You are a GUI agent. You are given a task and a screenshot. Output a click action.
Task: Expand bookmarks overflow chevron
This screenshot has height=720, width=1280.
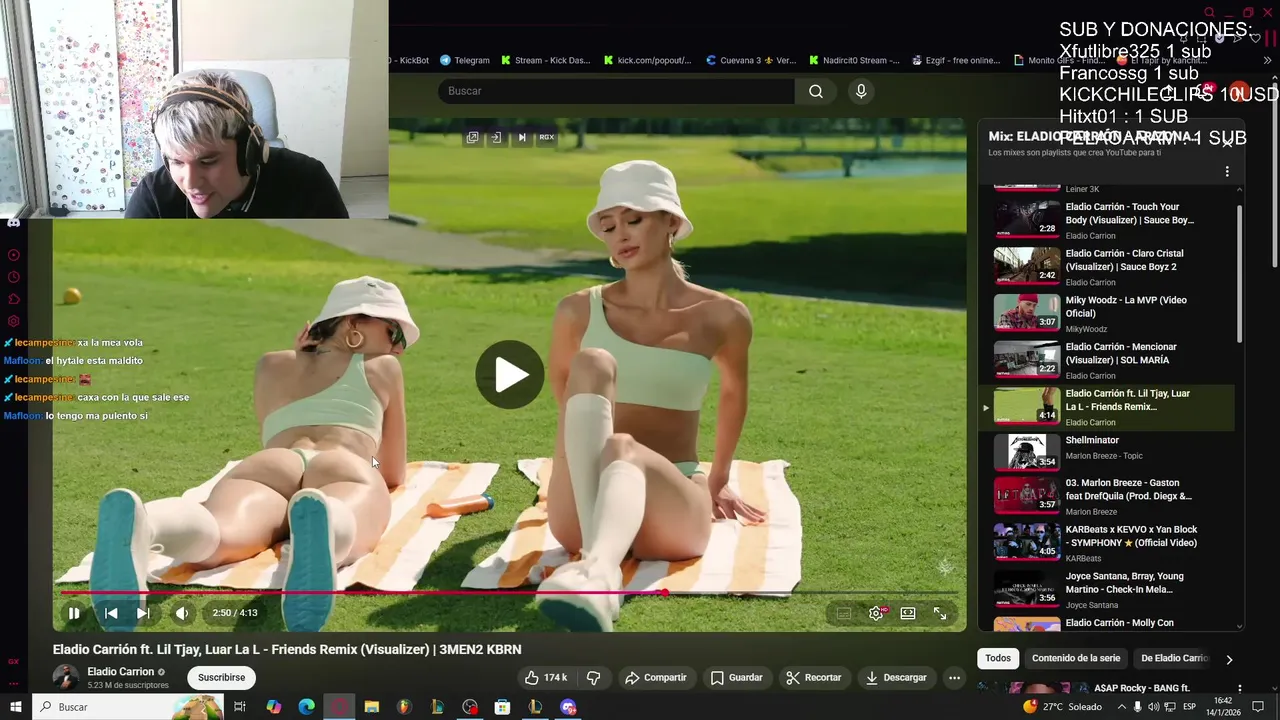(1268, 60)
